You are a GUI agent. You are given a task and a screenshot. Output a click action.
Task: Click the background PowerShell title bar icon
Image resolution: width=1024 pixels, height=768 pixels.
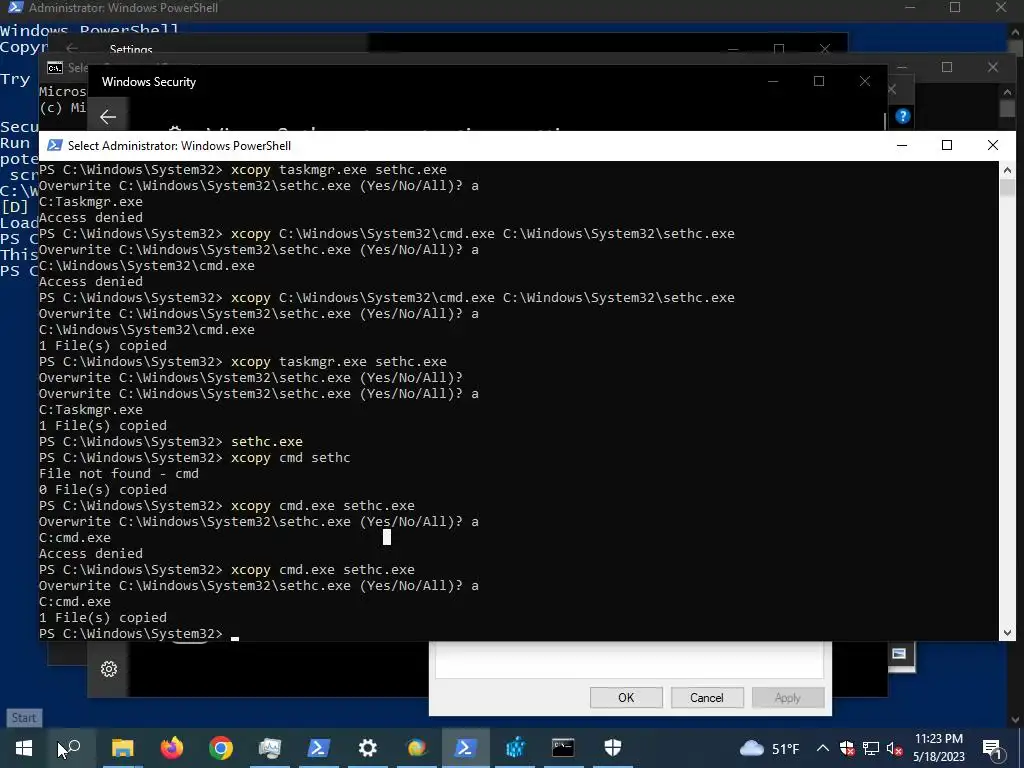(15, 8)
